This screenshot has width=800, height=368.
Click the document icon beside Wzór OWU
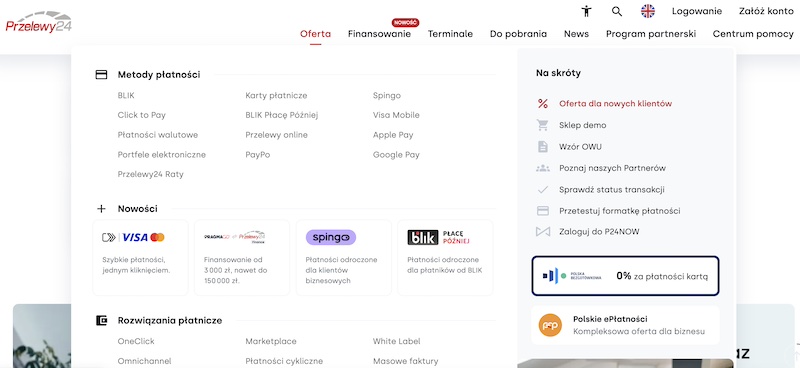(543, 146)
